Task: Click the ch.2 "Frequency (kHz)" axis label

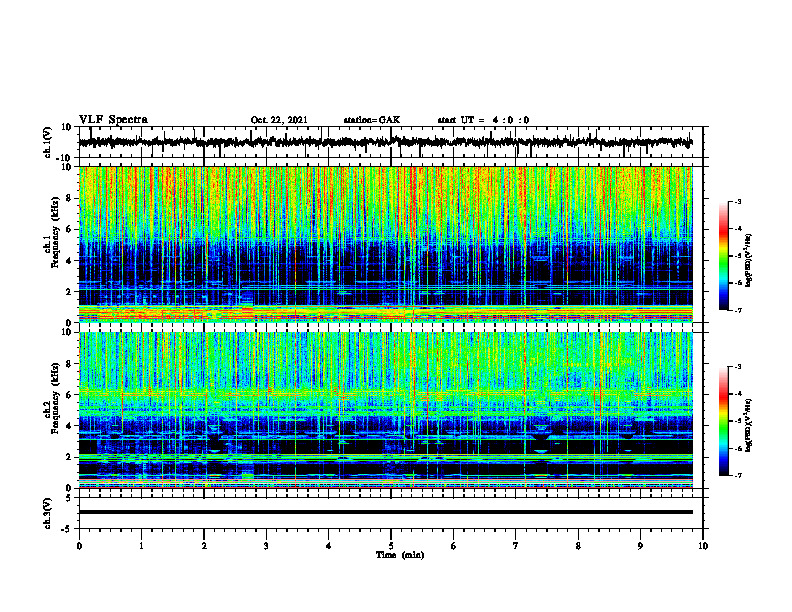Action: tap(55, 398)
